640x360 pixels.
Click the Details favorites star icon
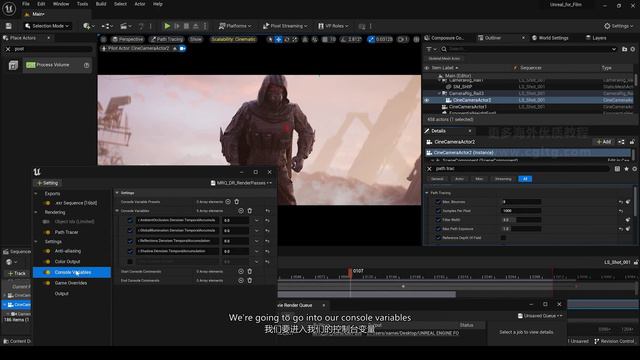coord(626,169)
